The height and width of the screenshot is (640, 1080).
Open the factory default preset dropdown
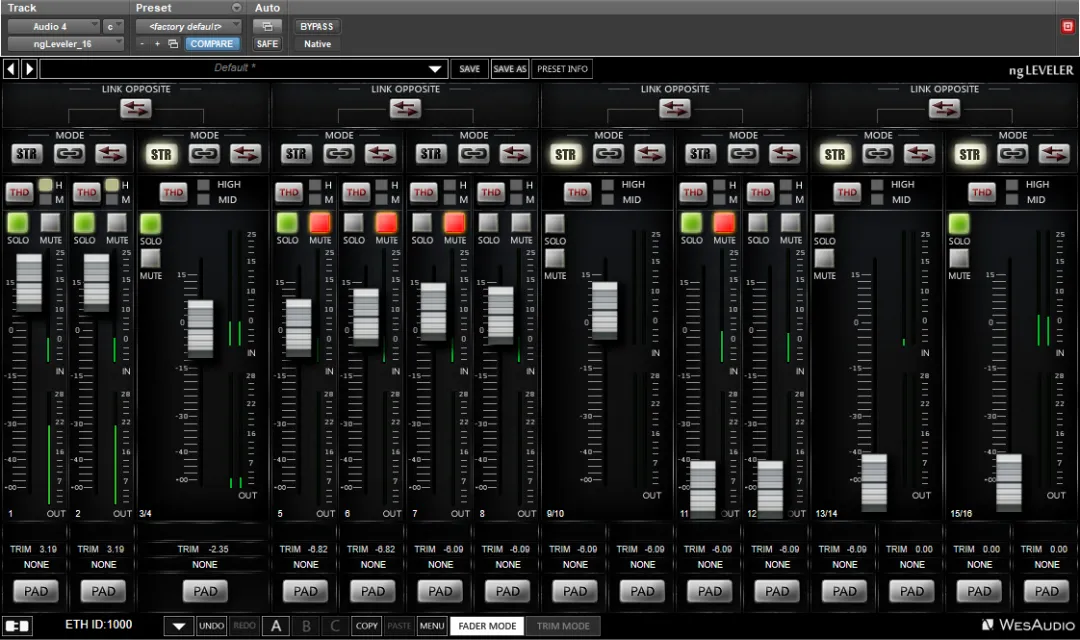(x=188, y=26)
